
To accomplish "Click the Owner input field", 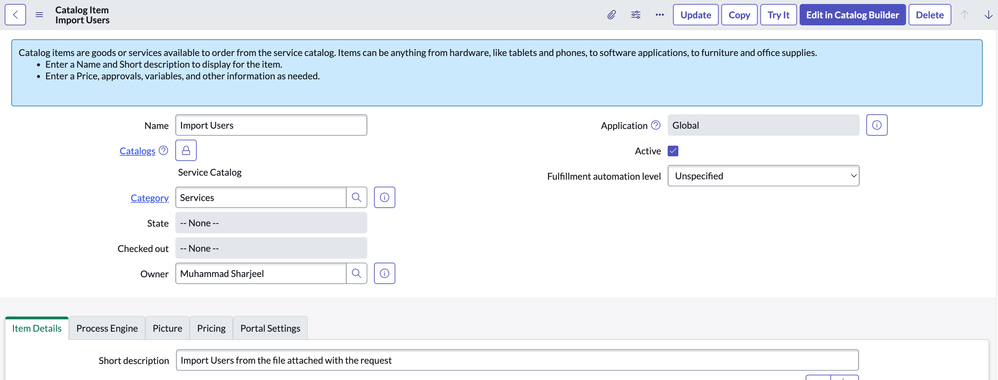I will tap(260, 274).
